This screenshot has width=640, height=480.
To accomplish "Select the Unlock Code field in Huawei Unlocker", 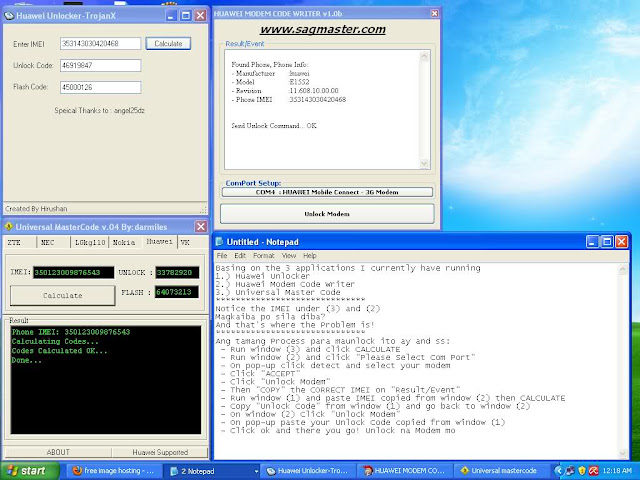I will point(100,65).
